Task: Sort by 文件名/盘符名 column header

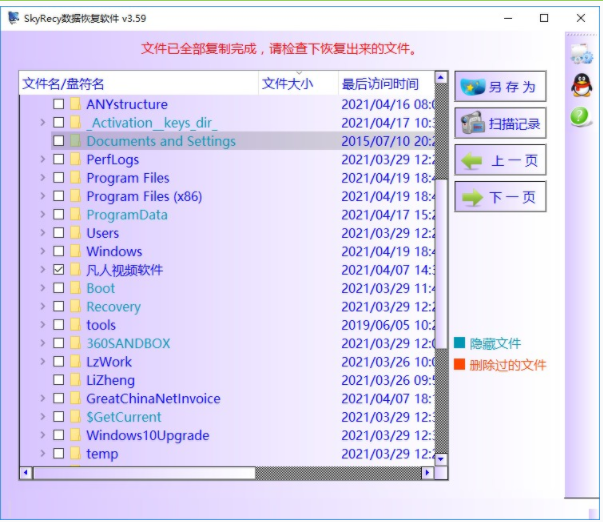Action: tap(138, 83)
